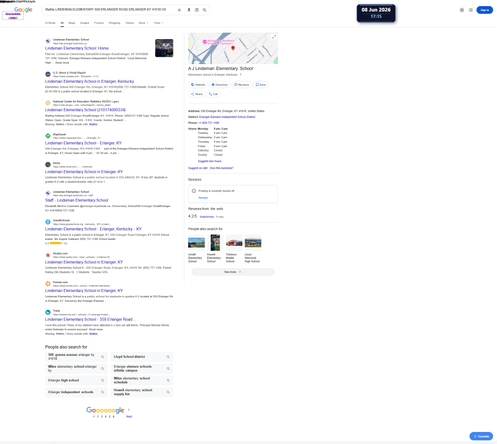Switch to the AI Mode tab
The height and width of the screenshot is (444, 500).
[x=50, y=23]
